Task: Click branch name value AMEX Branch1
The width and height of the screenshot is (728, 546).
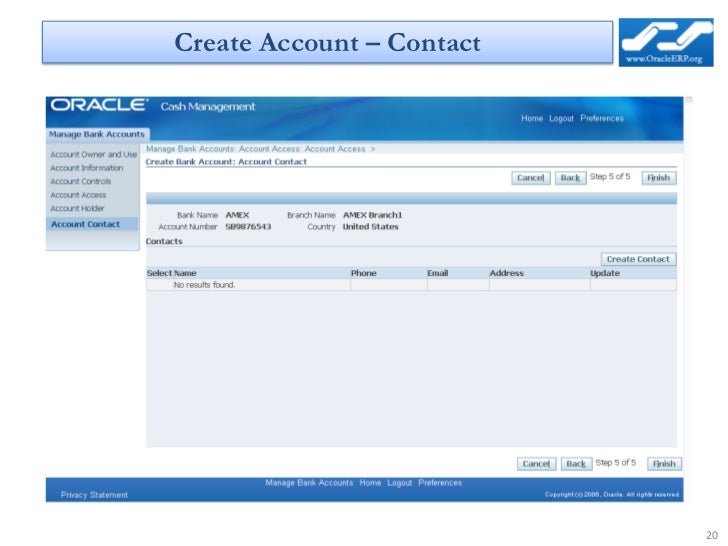Action: pos(373,215)
